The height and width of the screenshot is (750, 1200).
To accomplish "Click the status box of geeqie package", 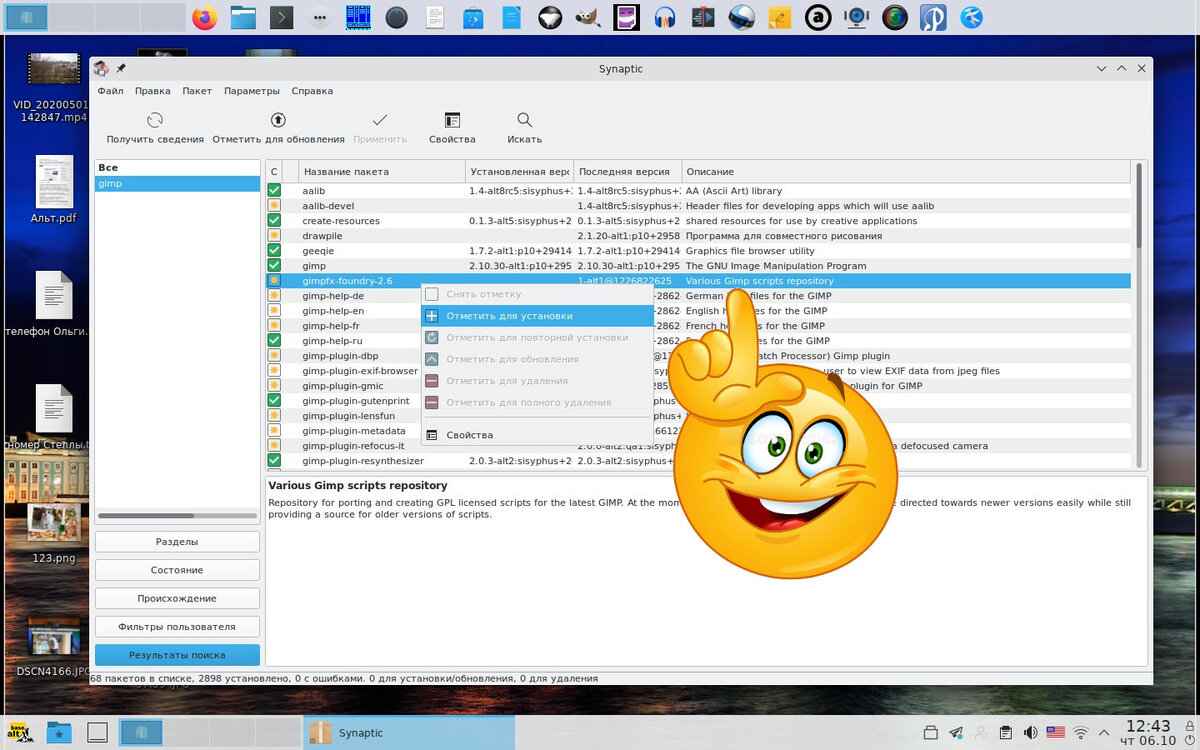I will (x=274, y=250).
